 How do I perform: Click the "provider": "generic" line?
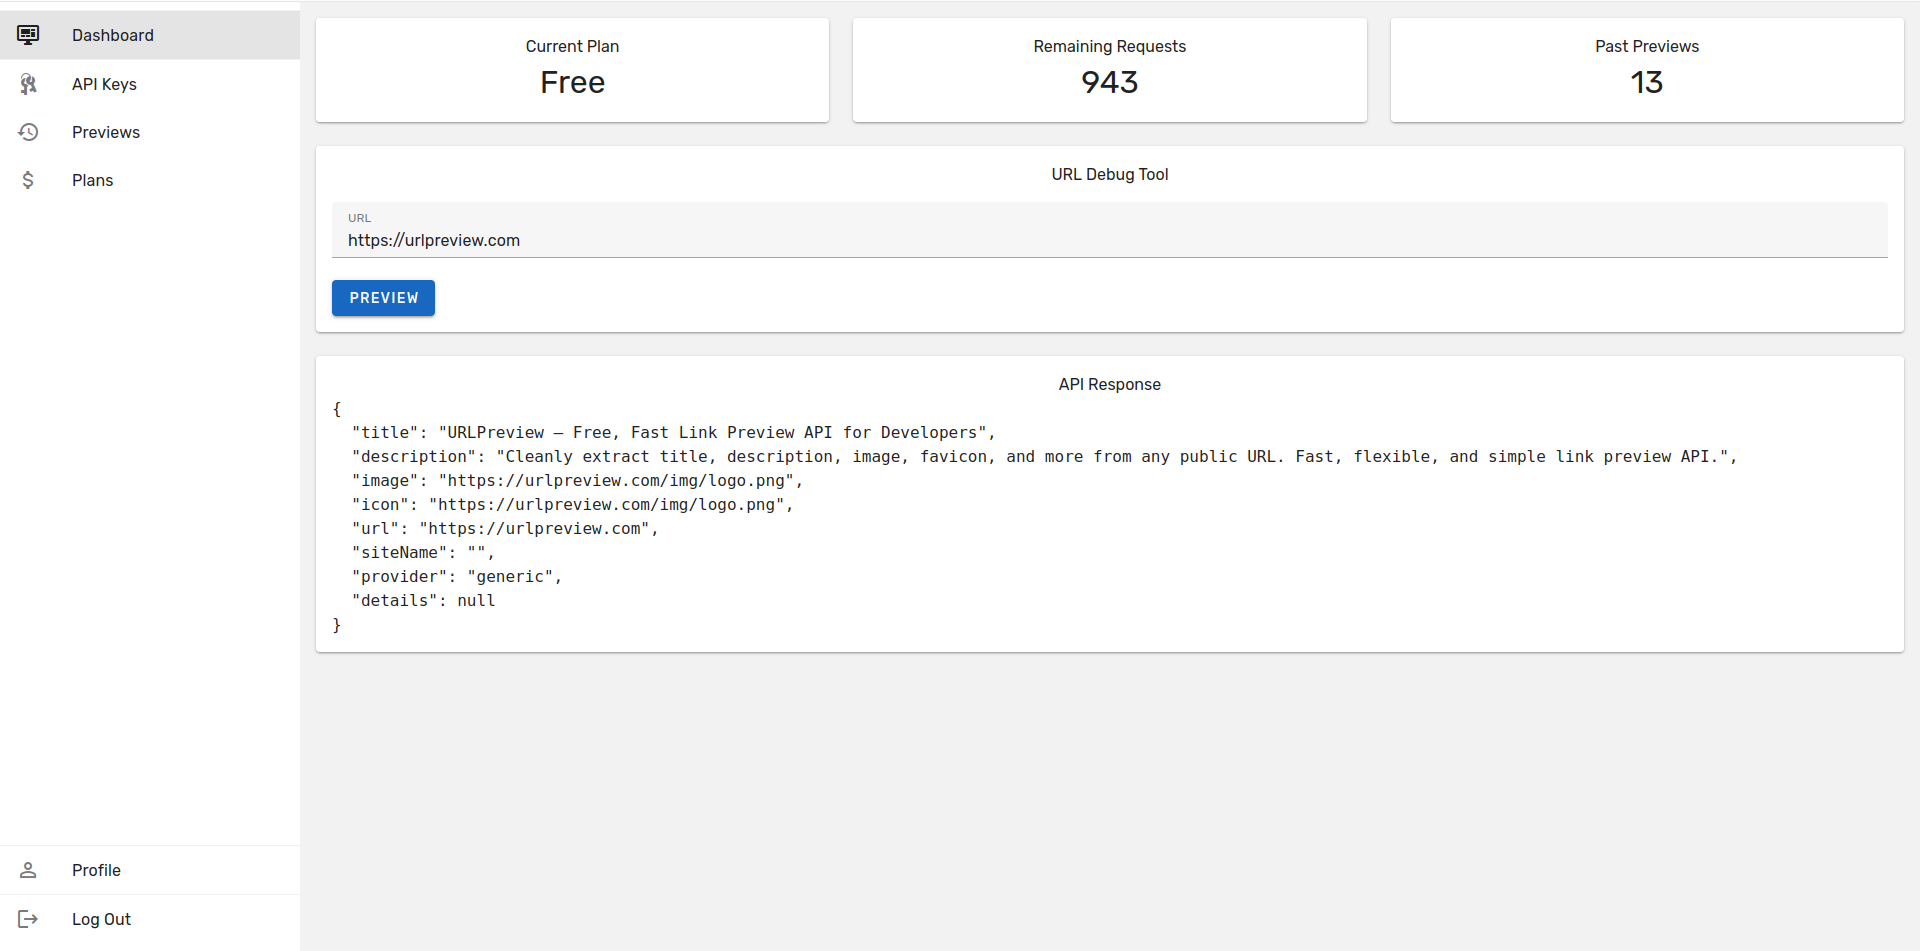point(457,576)
